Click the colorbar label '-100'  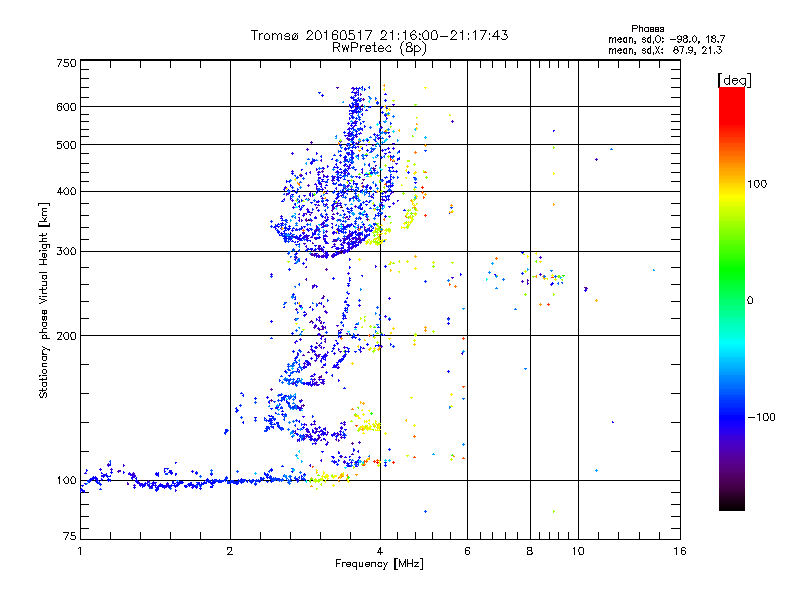761,417
